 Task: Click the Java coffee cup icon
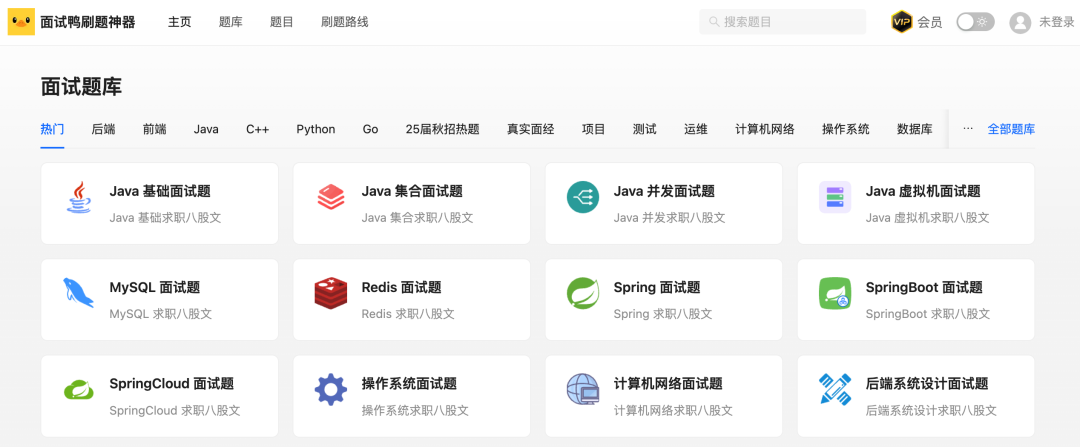click(x=79, y=197)
